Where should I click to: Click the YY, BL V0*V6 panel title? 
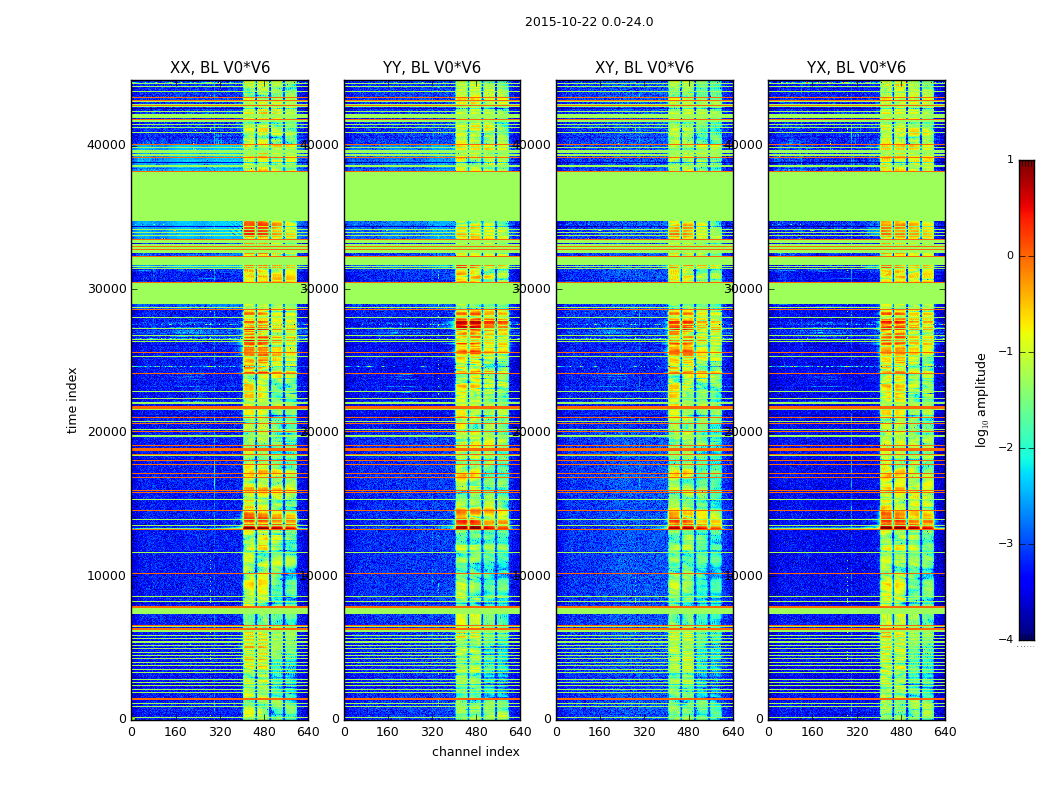pos(432,68)
